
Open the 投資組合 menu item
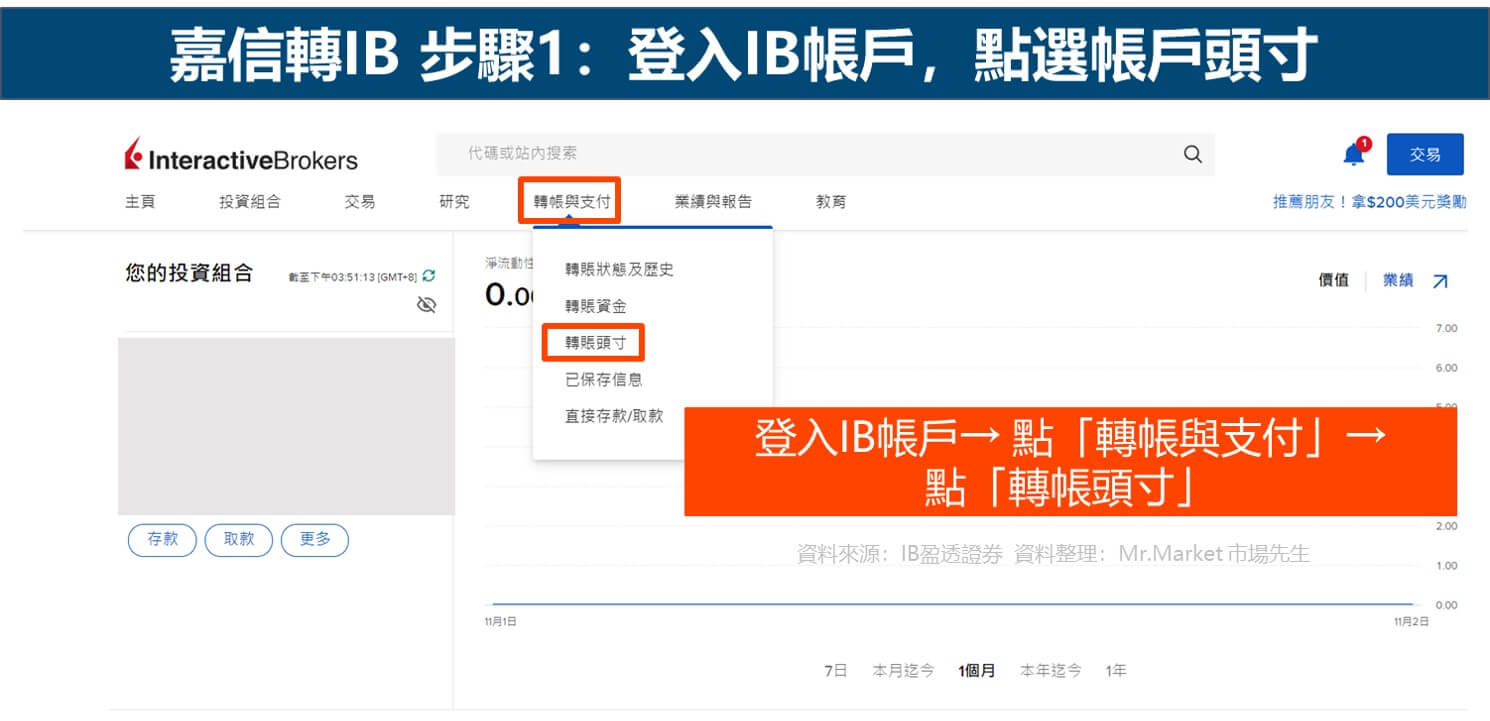click(x=250, y=202)
